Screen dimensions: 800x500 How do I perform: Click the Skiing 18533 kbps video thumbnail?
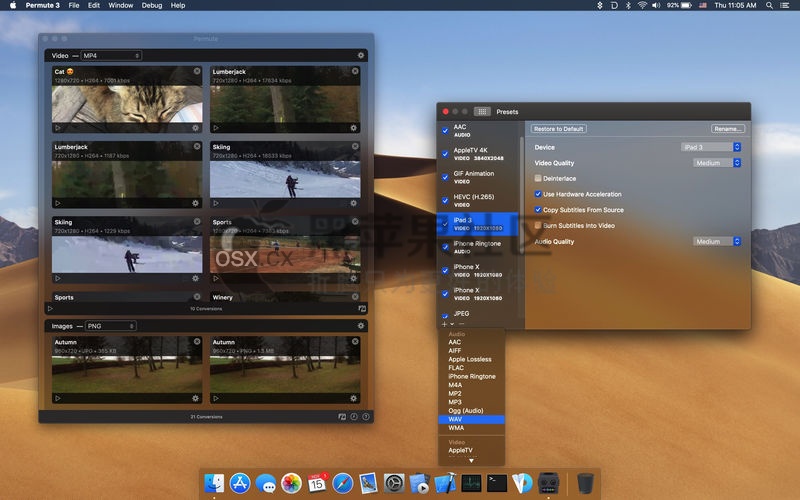click(285, 179)
